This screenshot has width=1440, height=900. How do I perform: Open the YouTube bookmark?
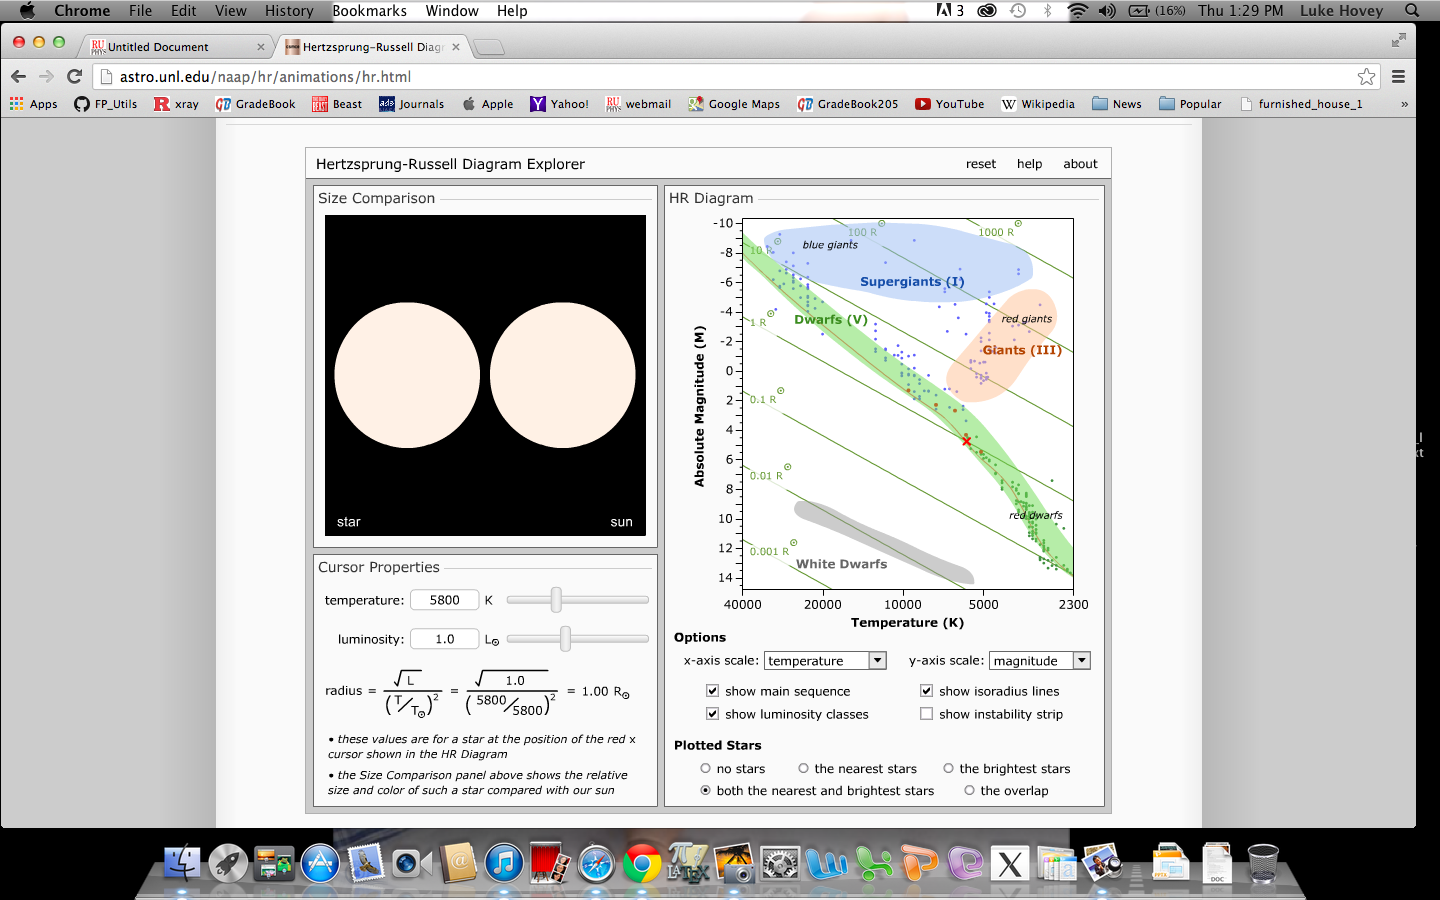click(x=949, y=104)
